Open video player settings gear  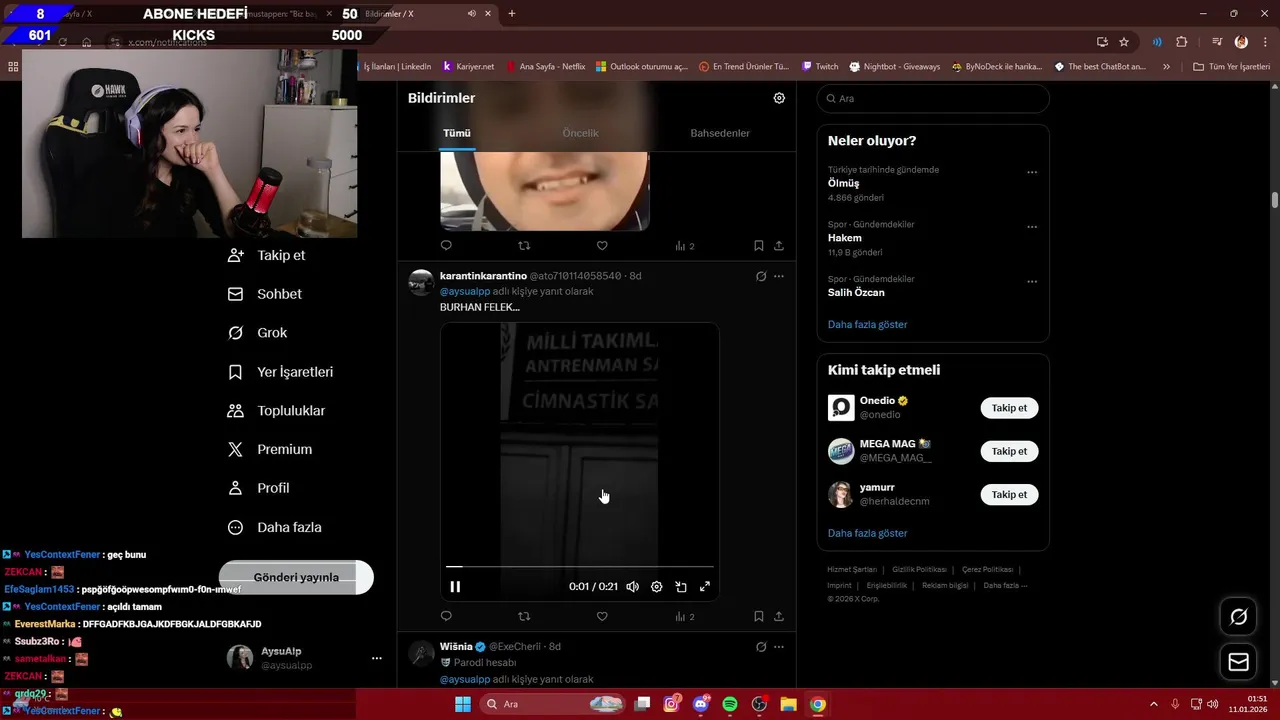coord(656,587)
